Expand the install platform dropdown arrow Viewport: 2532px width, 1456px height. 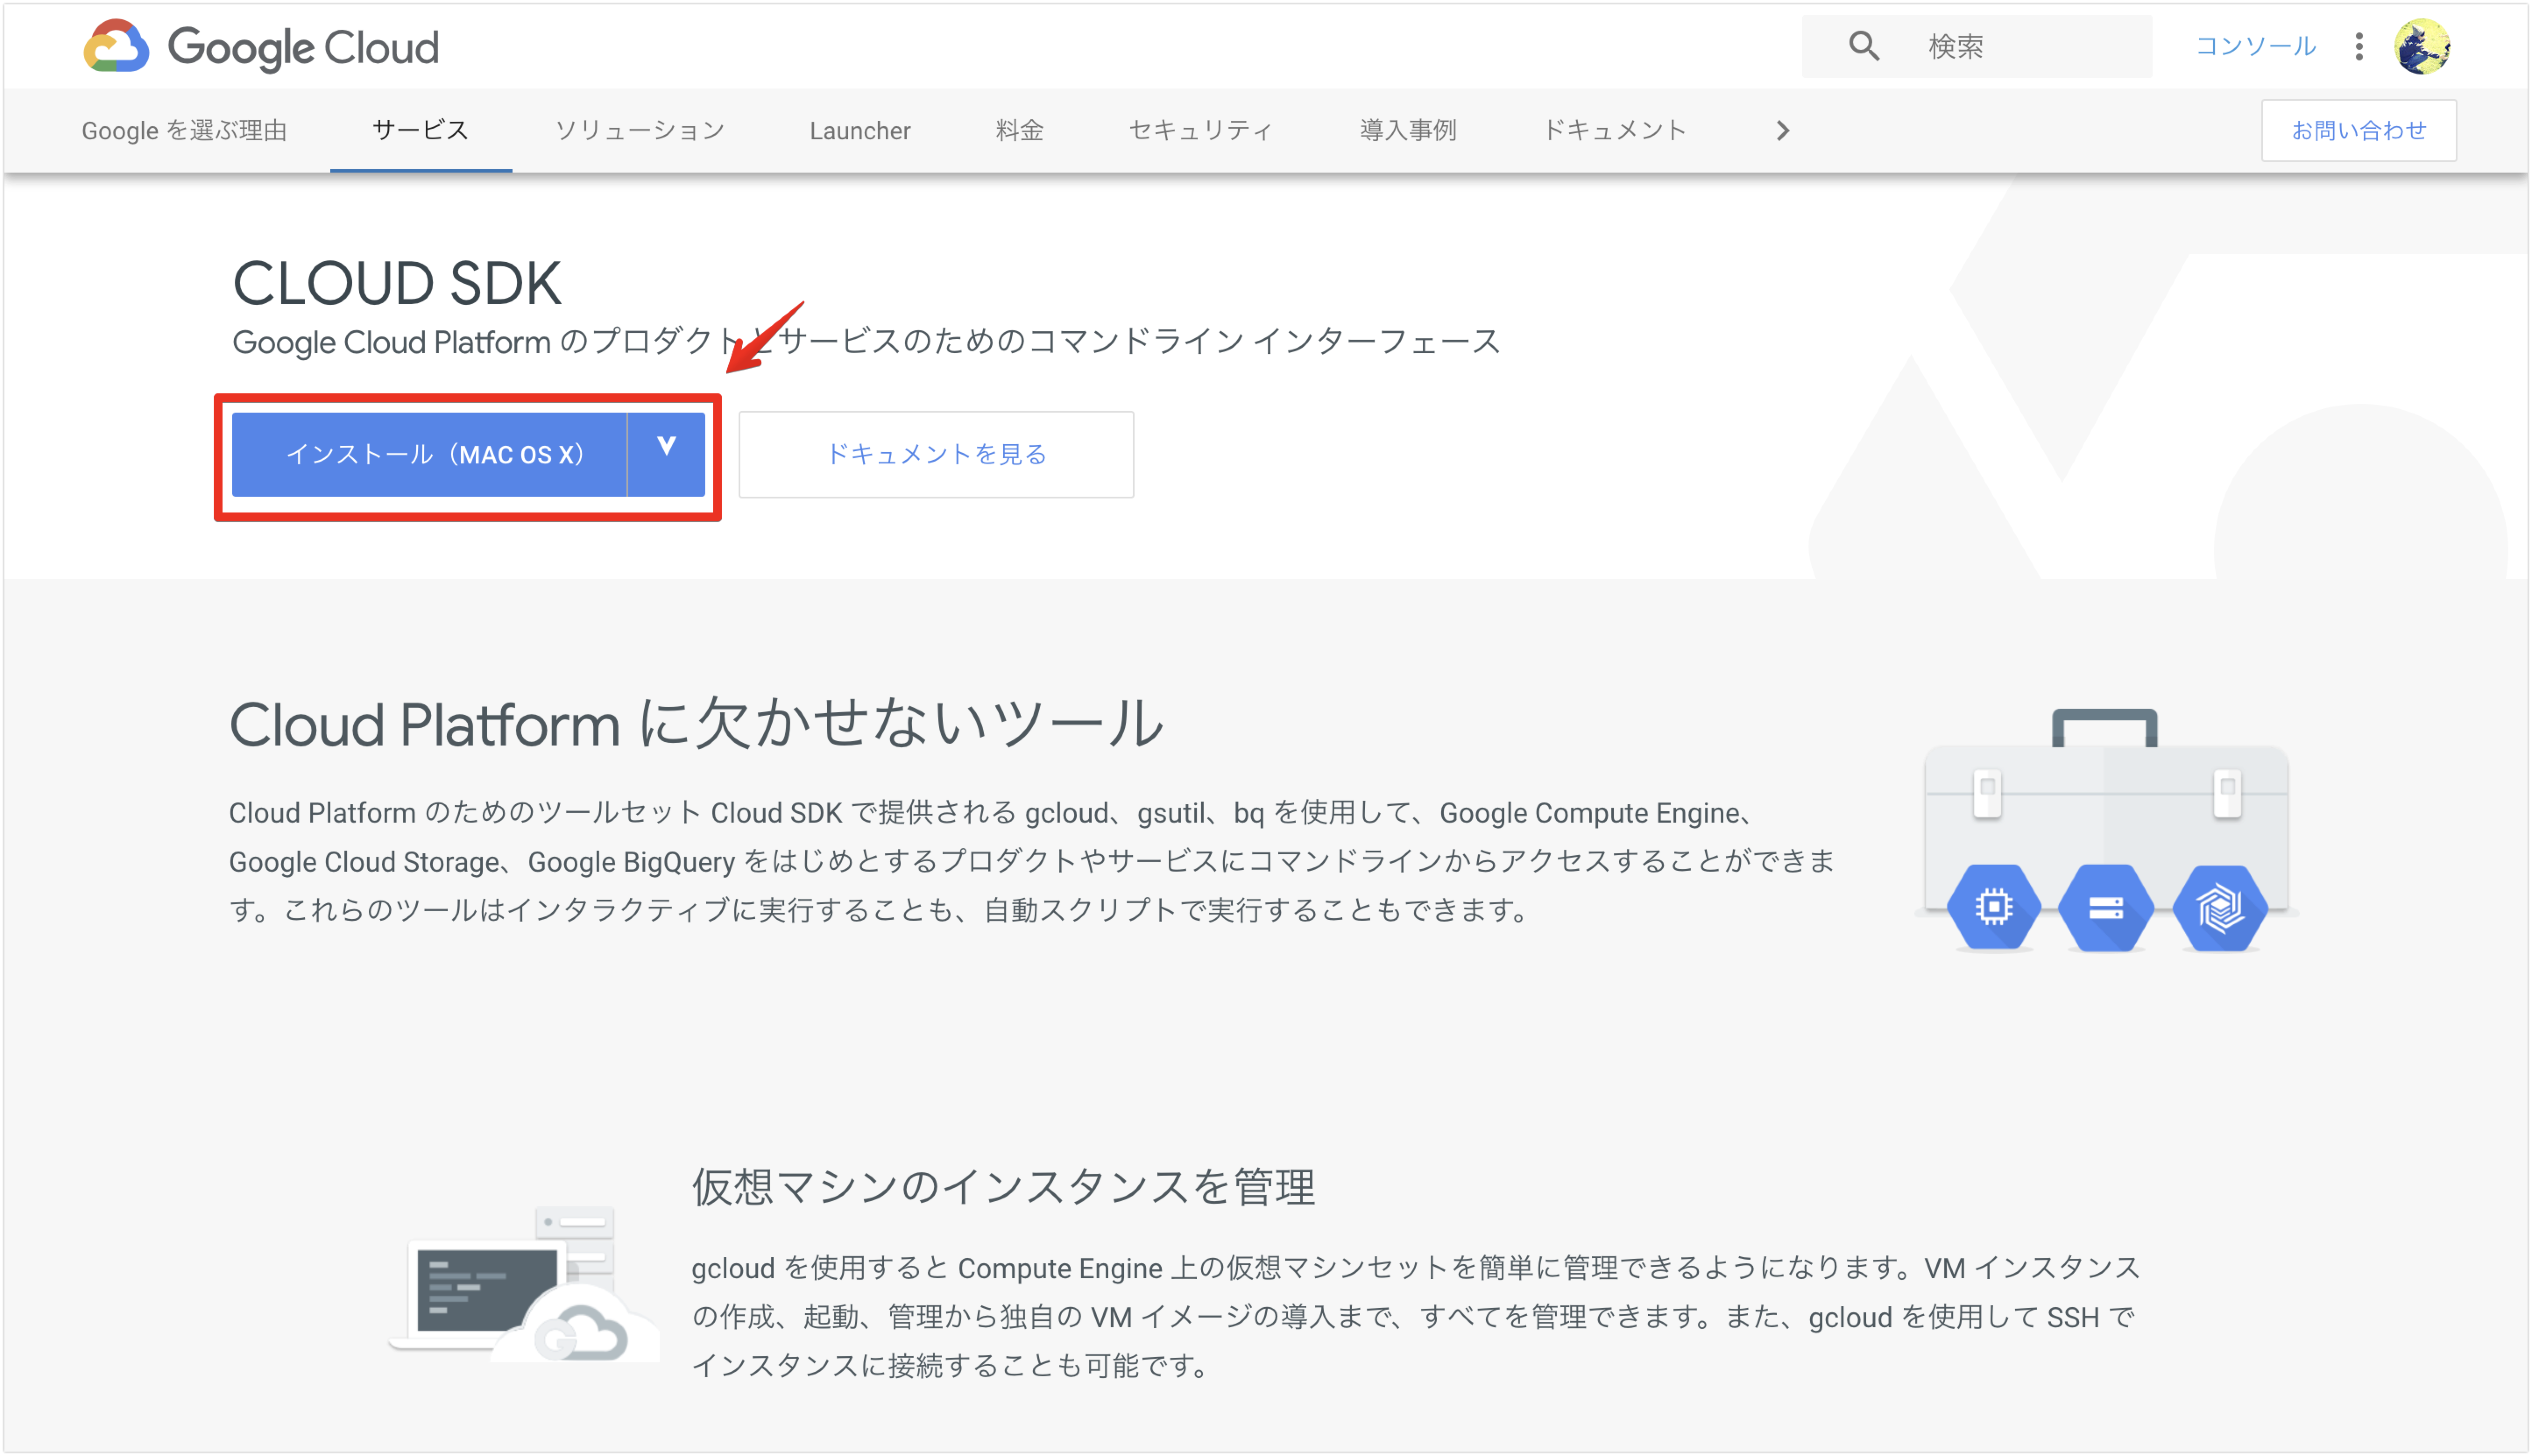(x=666, y=453)
